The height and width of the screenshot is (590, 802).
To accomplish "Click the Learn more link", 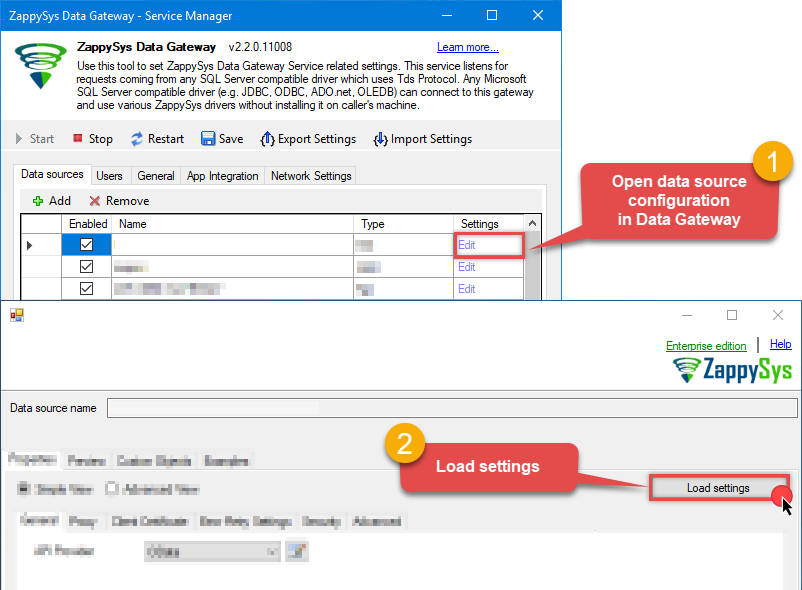I will pyautogui.click(x=467, y=47).
